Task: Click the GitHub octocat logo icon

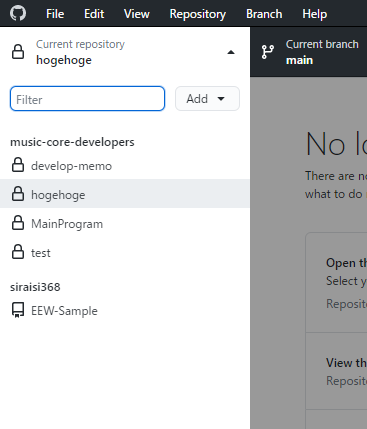Action: (18, 14)
